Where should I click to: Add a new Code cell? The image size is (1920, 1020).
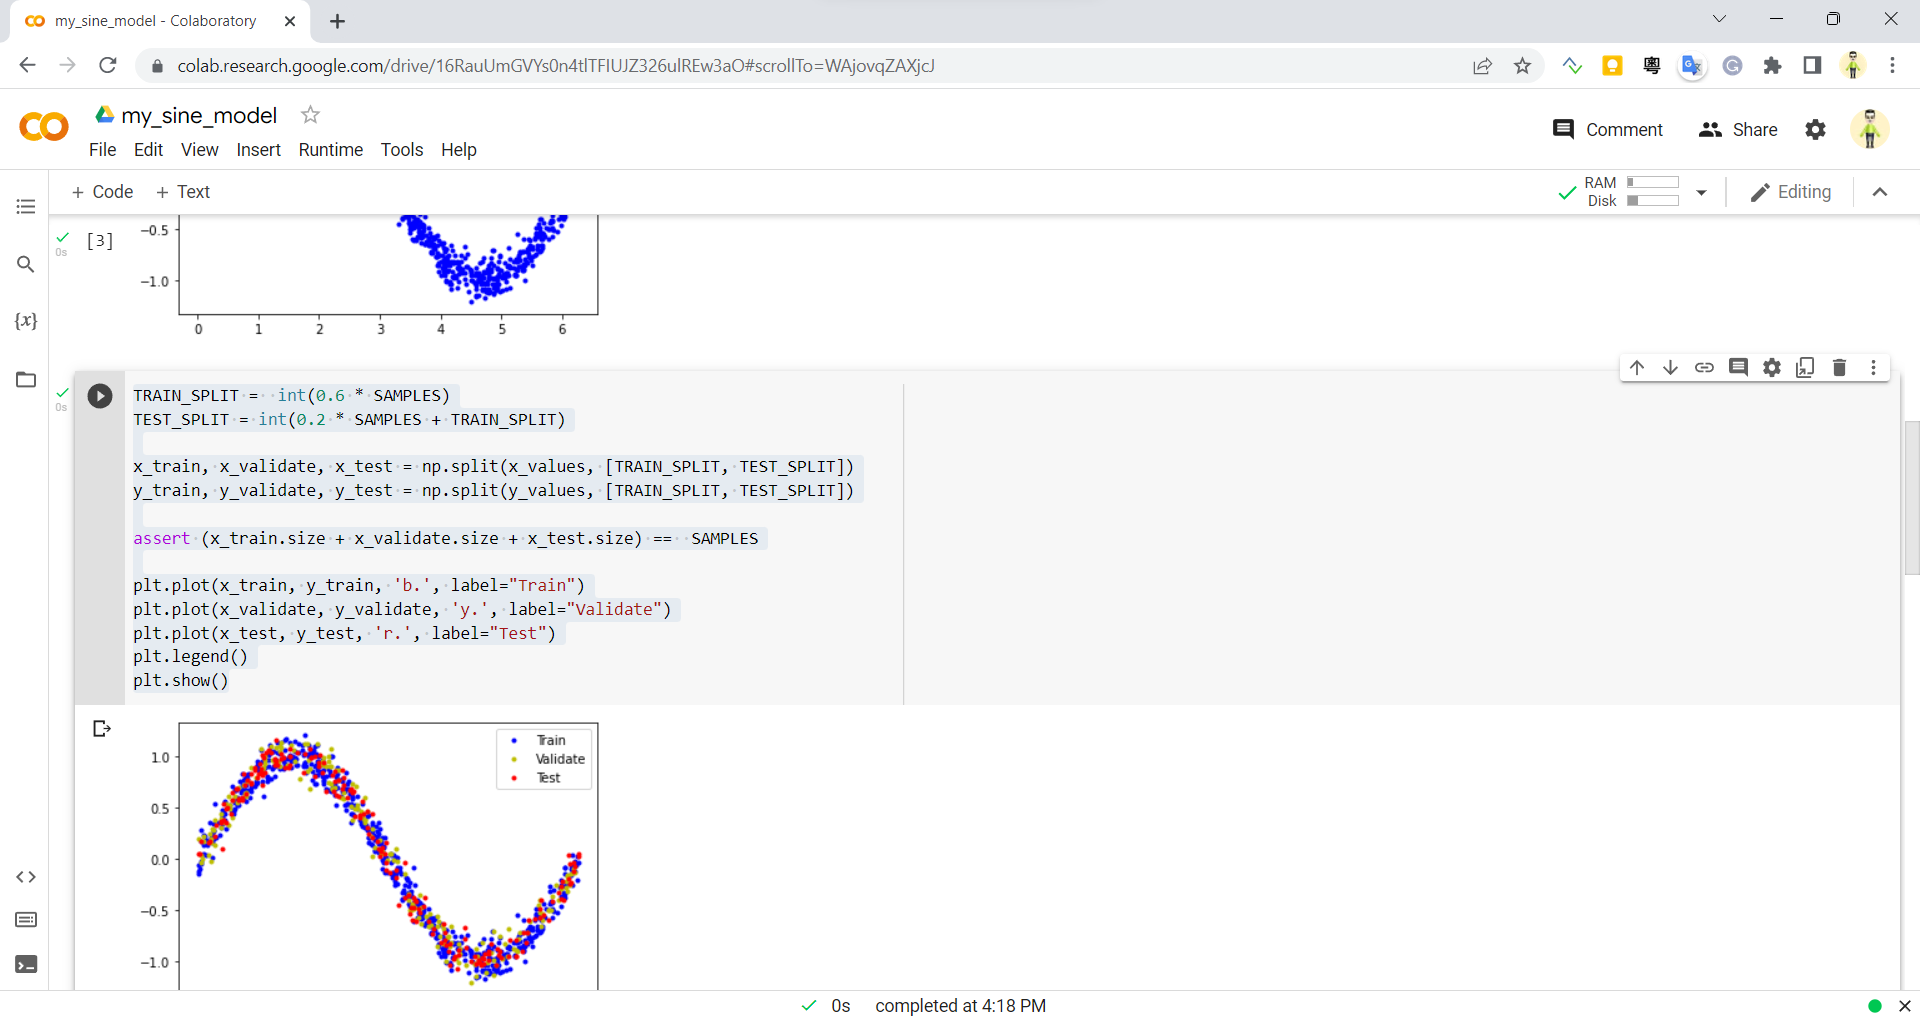pyautogui.click(x=102, y=192)
